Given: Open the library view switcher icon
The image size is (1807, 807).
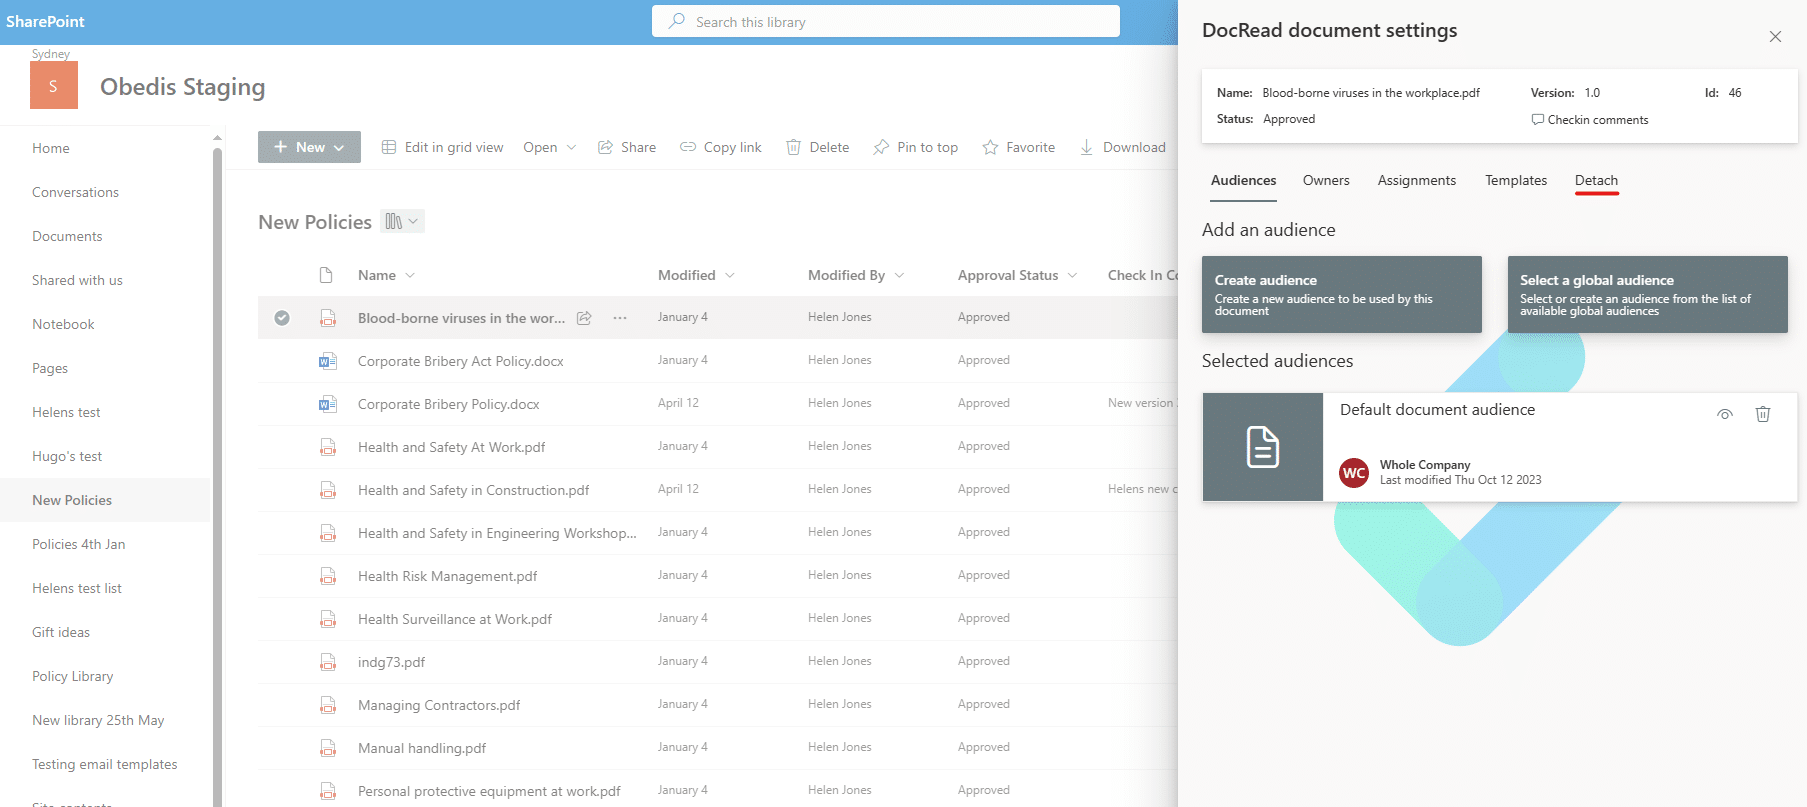Looking at the screenshot, I should pyautogui.click(x=402, y=221).
